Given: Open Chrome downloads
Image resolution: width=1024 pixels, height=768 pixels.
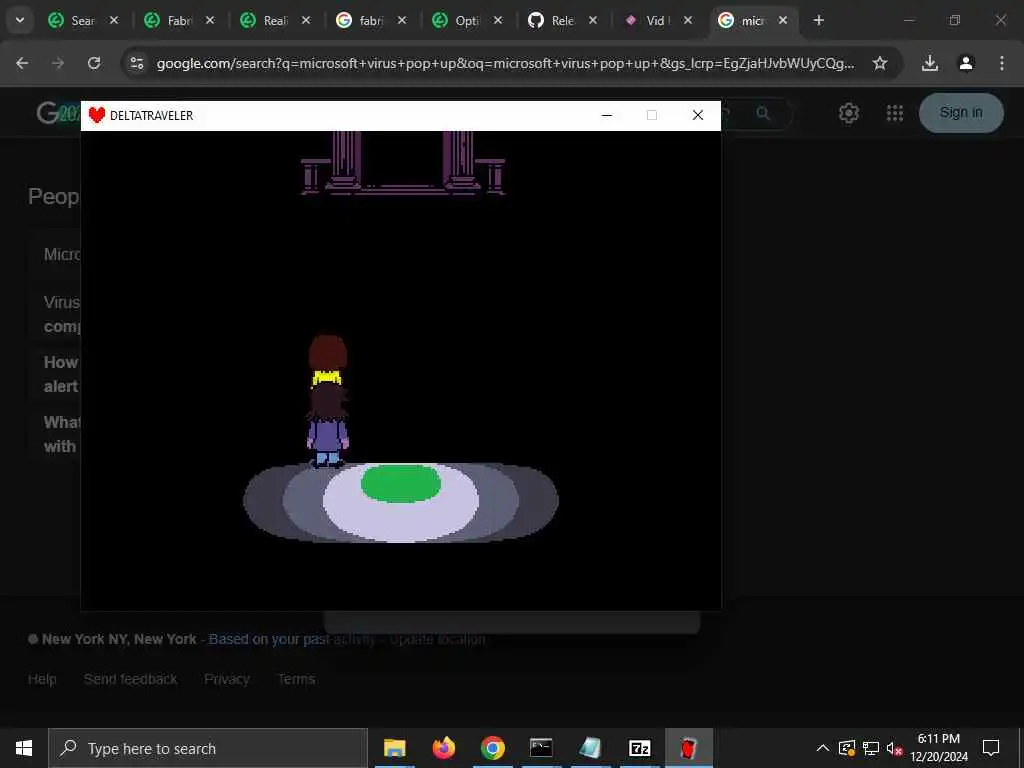Looking at the screenshot, I should (x=930, y=63).
